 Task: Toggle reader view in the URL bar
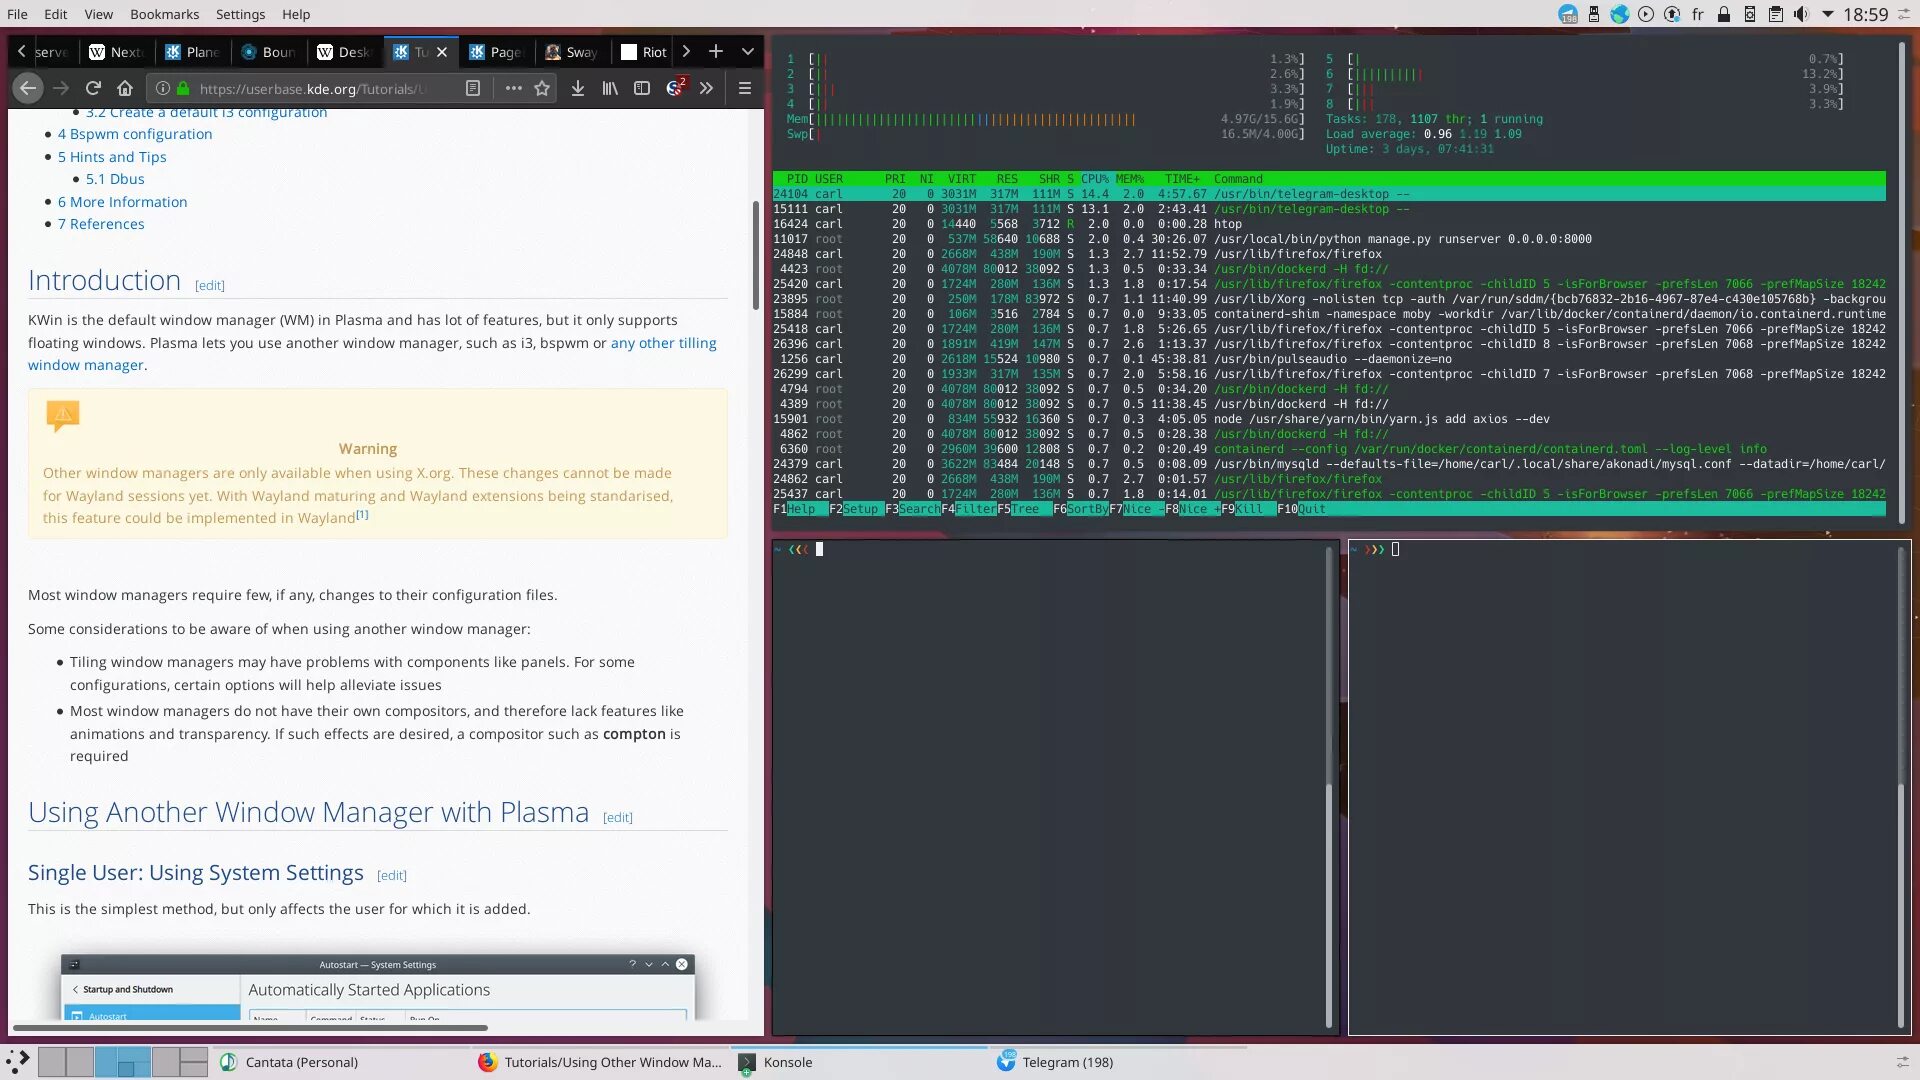(473, 88)
